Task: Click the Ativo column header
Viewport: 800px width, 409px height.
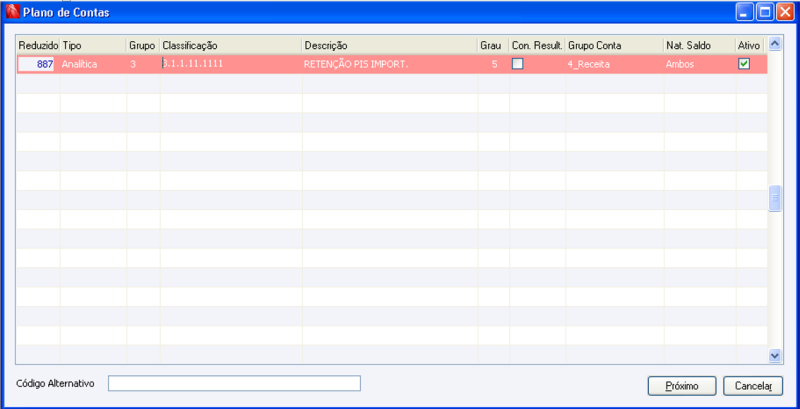Action: click(749, 45)
